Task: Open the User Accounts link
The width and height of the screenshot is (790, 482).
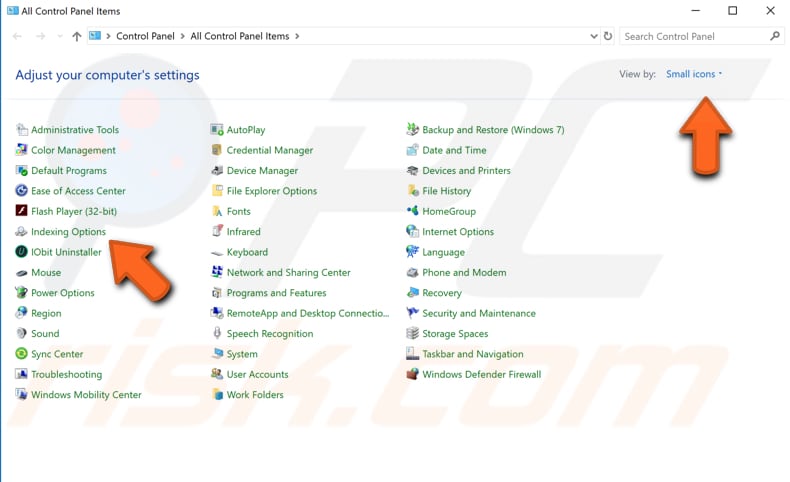Action: [257, 374]
